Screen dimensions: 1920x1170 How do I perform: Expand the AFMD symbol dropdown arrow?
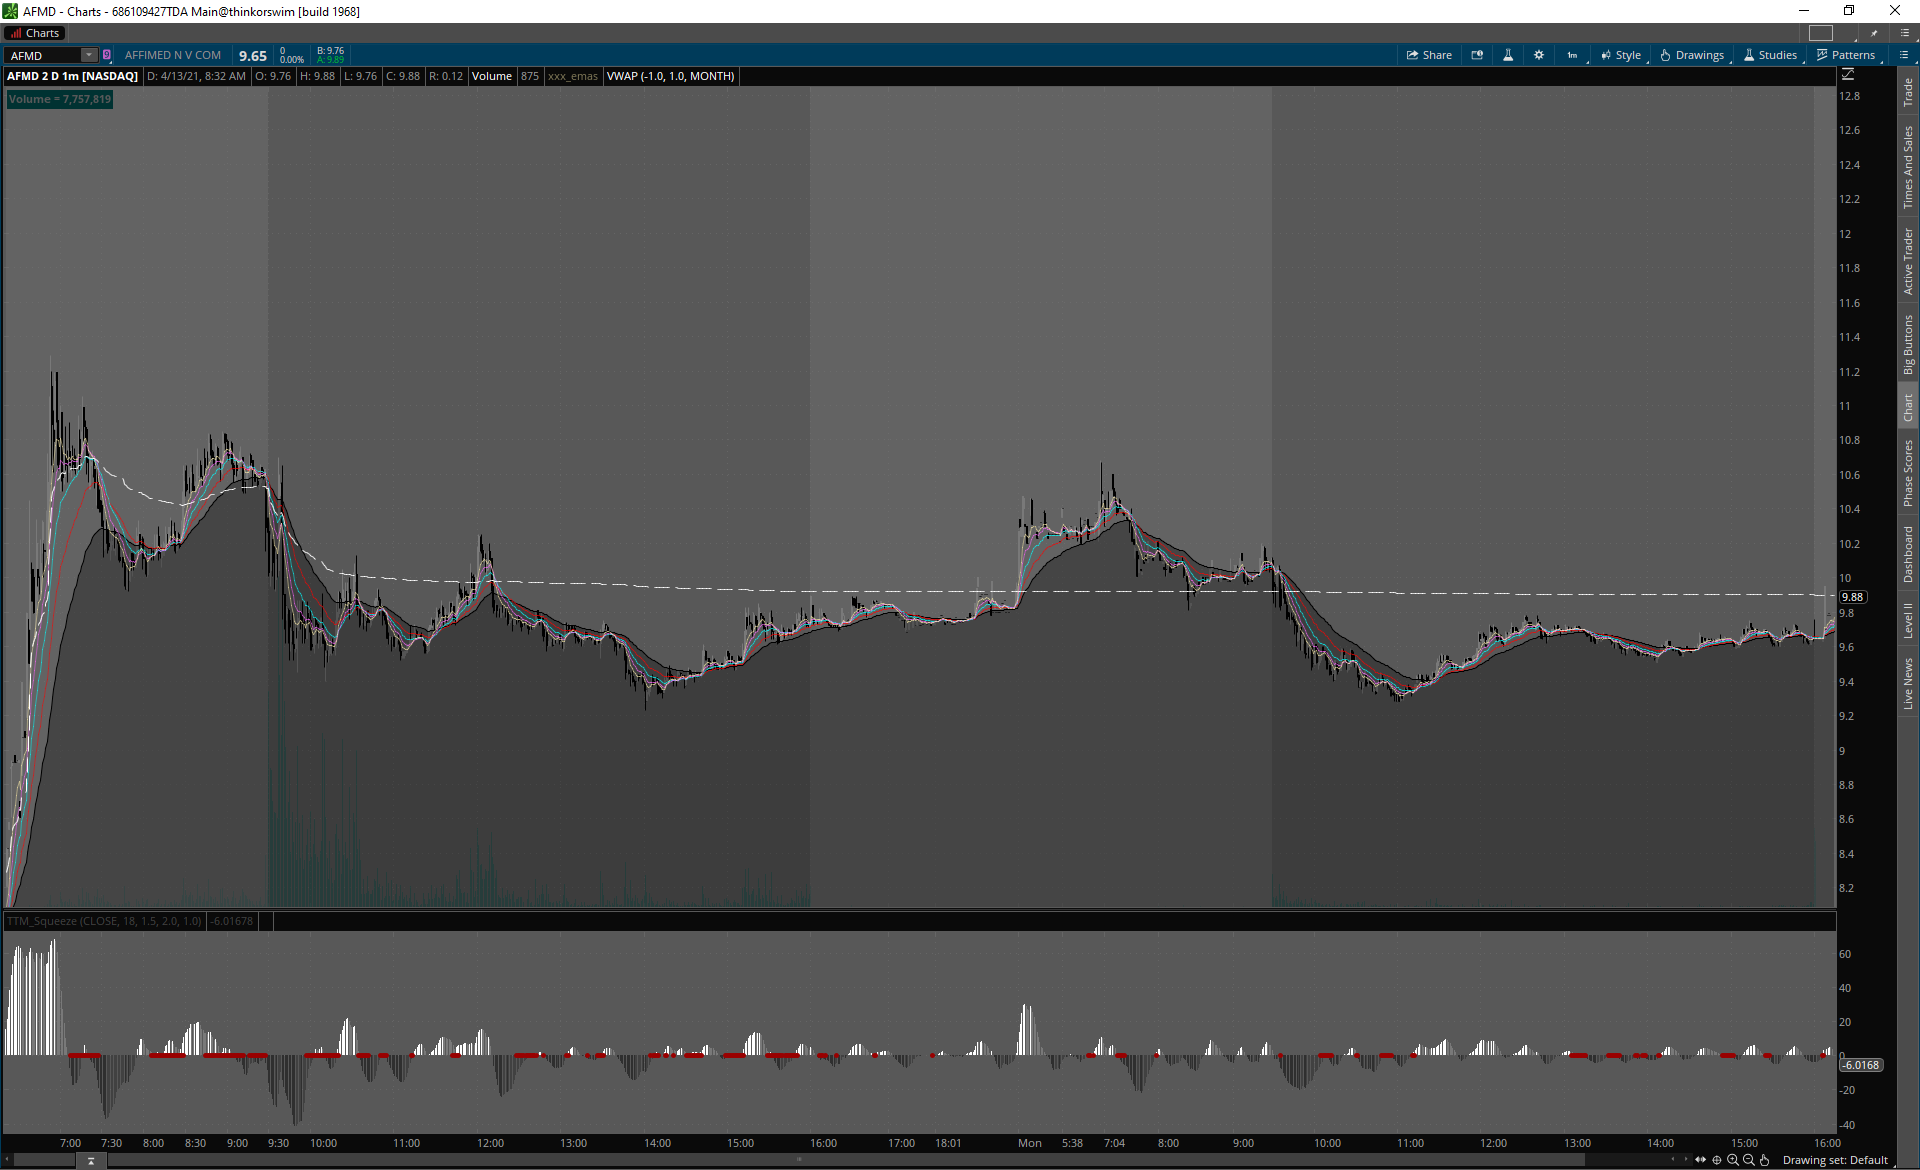click(89, 55)
